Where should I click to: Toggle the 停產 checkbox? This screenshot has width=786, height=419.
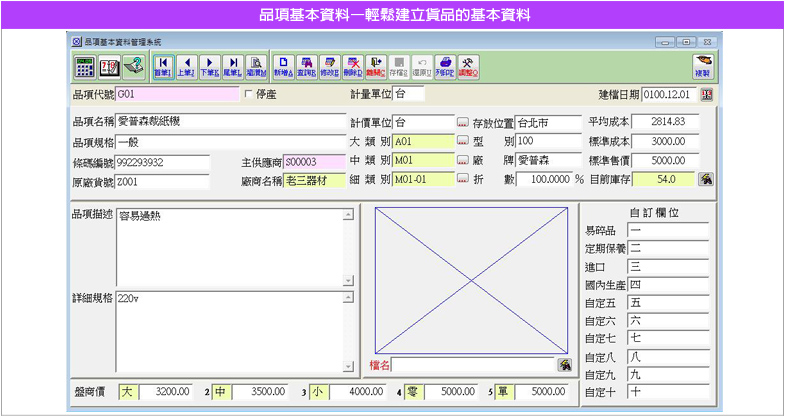pyautogui.click(x=249, y=95)
